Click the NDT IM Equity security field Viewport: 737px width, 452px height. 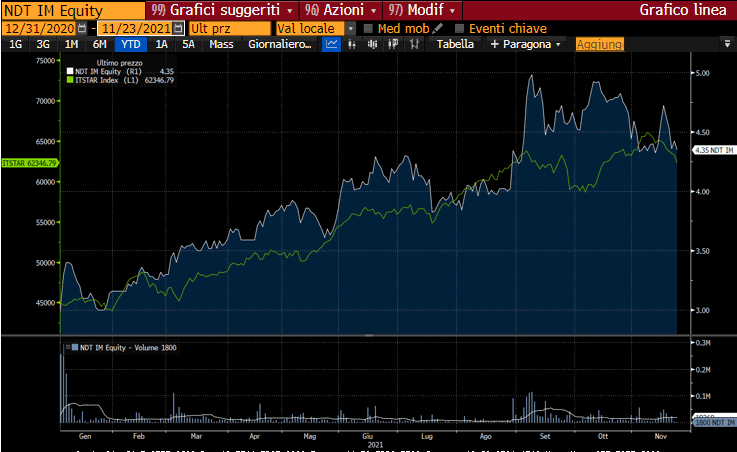pos(73,10)
